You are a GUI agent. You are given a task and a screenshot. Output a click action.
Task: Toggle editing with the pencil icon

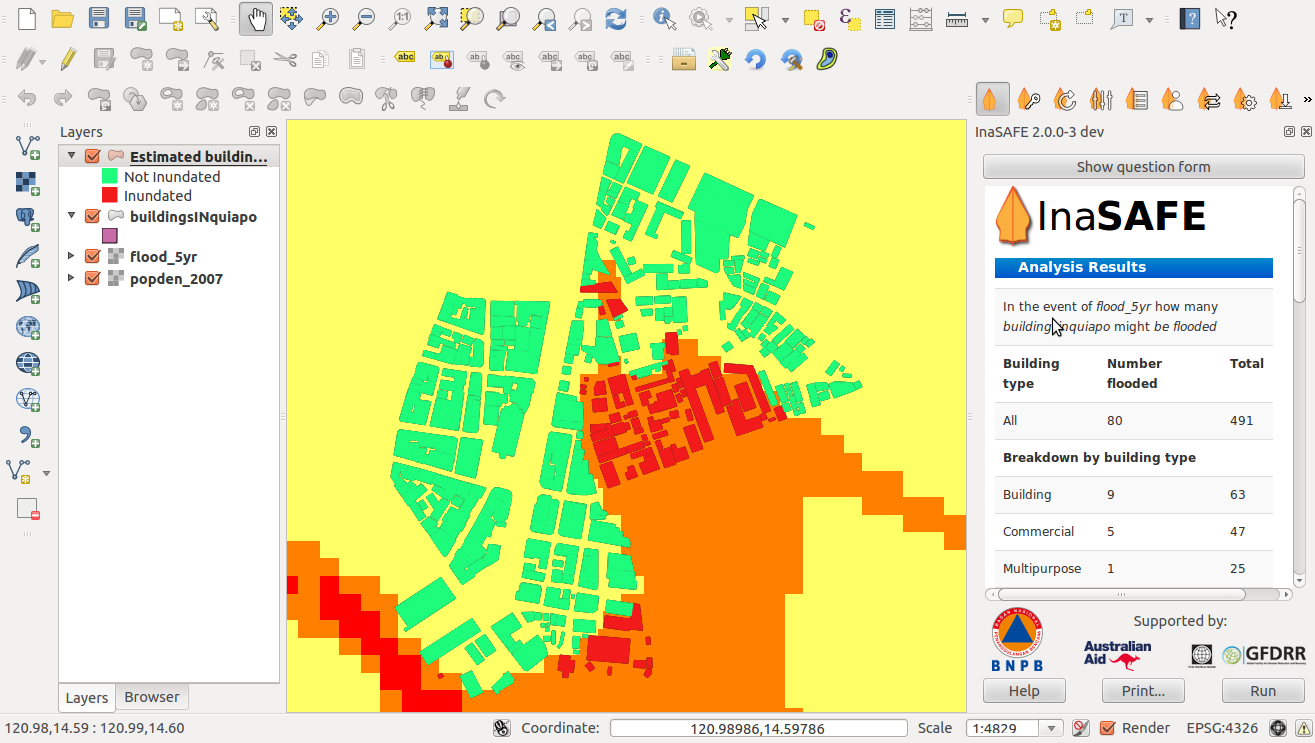pyautogui.click(x=67, y=59)
